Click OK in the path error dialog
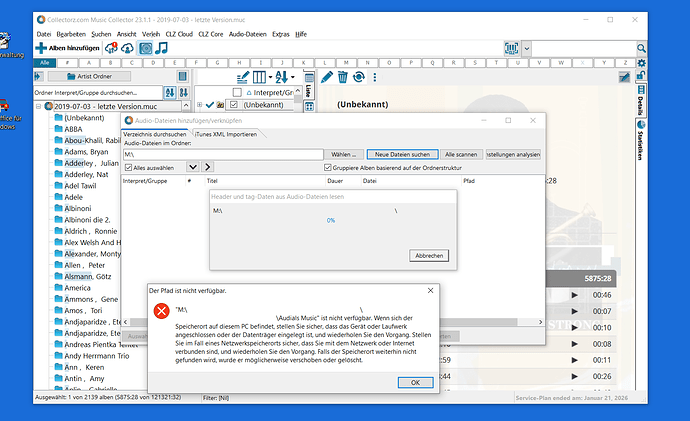 point(415,383)
